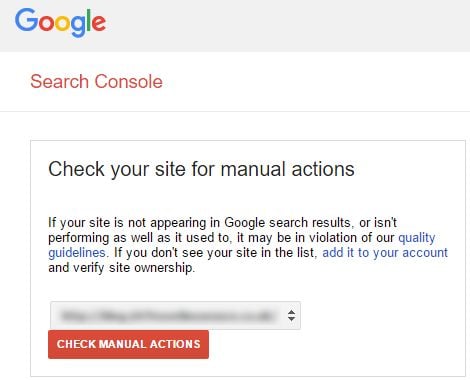Screen dimensions: 470x380
Task: Open the quality guidelines link
Action: click(417, 238)
